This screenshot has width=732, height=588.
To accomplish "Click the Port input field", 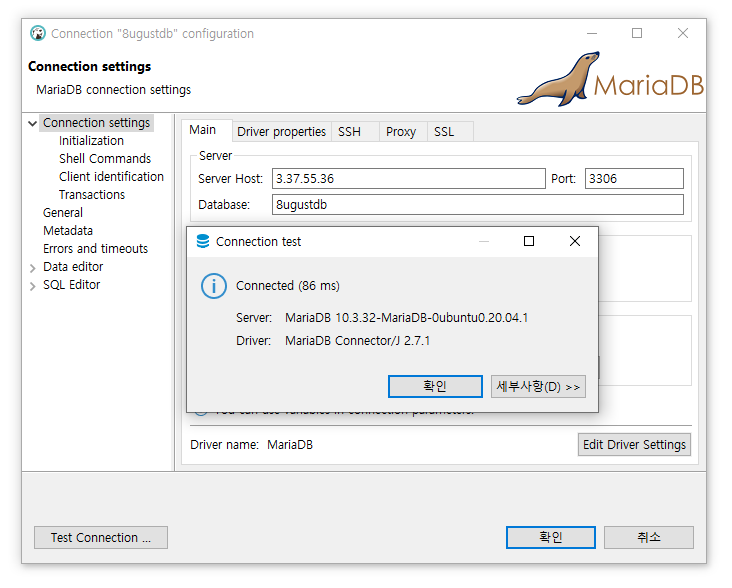I will click(x=634, y=179).
